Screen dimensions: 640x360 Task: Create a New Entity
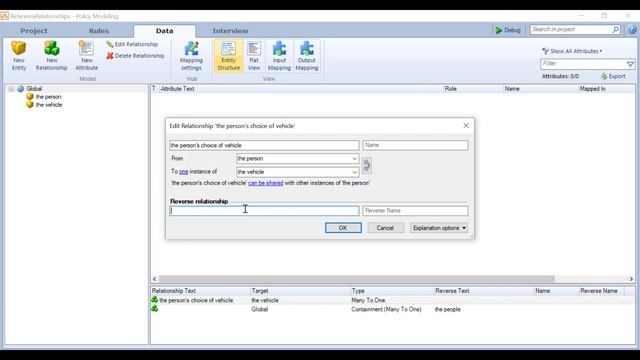[x=19, y=56]
